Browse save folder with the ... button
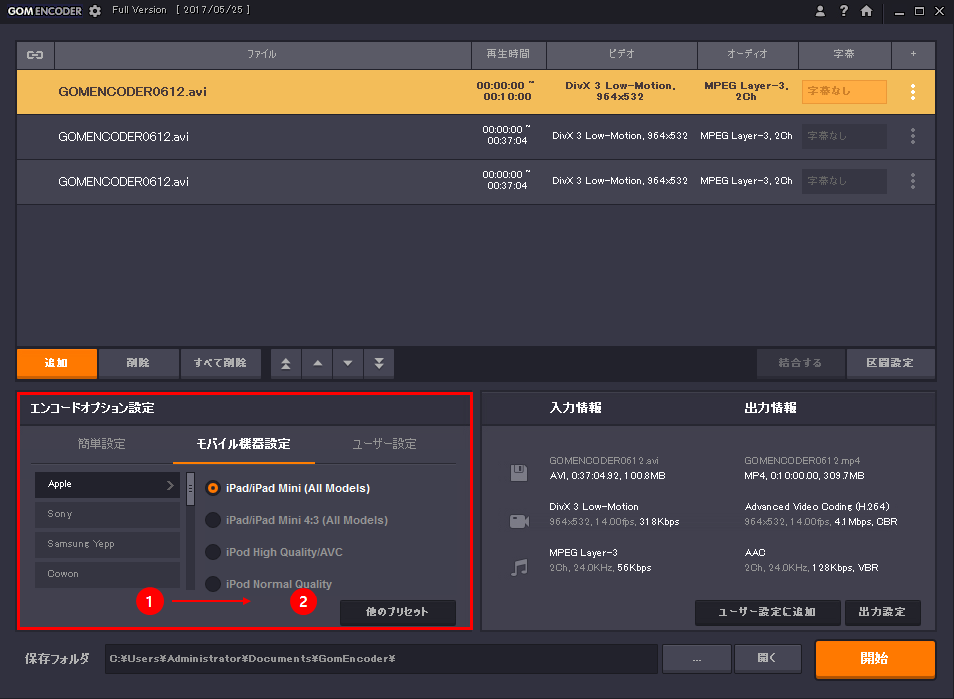Image resolution: width=954 pixels, height=699 pixels. coord(697,659)
